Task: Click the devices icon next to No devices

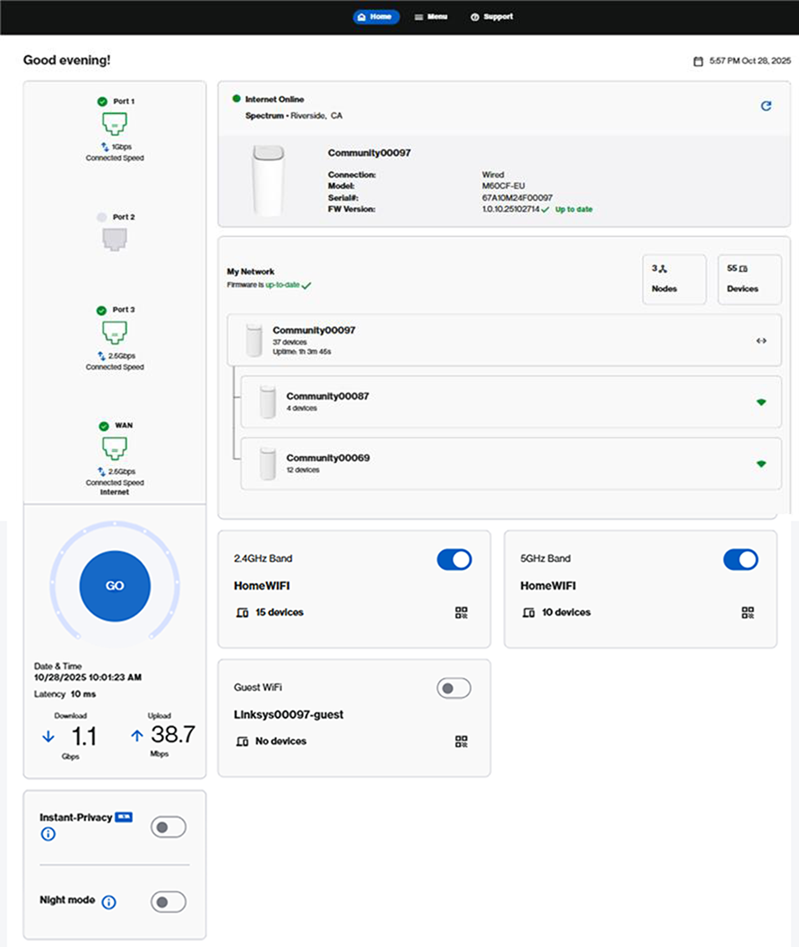Action: [x=242, y=742]
